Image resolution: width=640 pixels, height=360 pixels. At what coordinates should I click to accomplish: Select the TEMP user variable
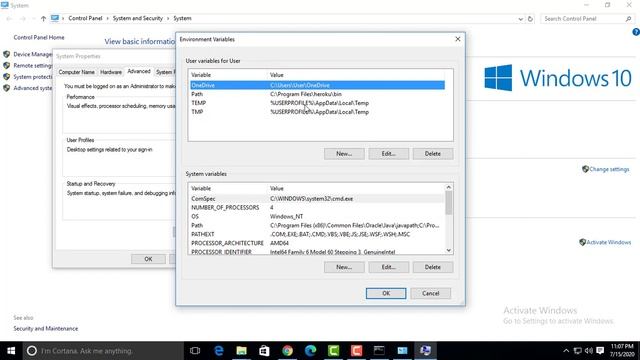[x=317, y=103]
